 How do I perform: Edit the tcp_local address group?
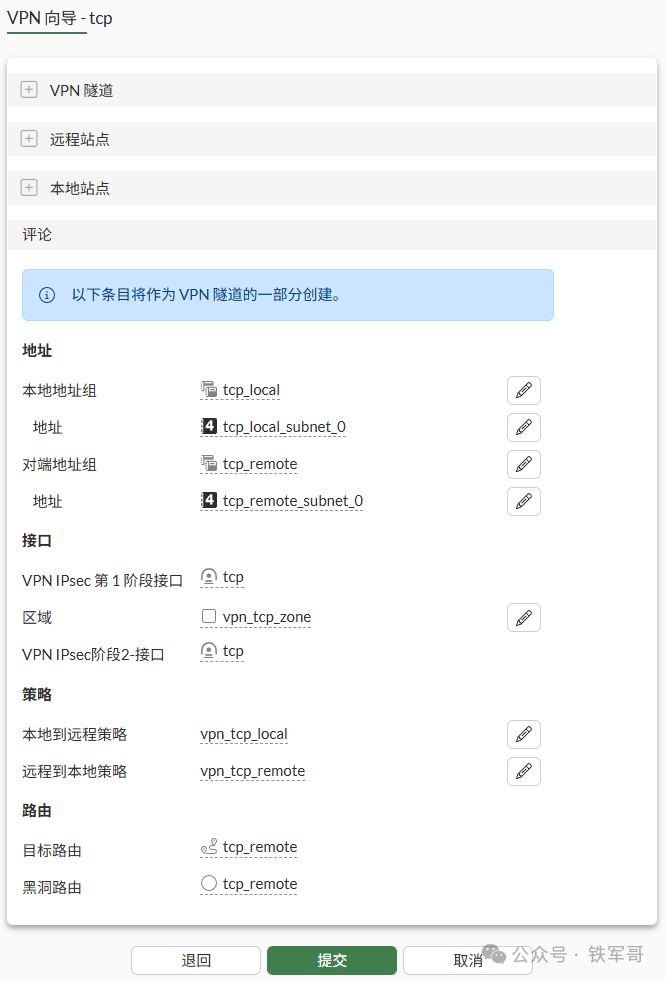(x=524, y=390)
